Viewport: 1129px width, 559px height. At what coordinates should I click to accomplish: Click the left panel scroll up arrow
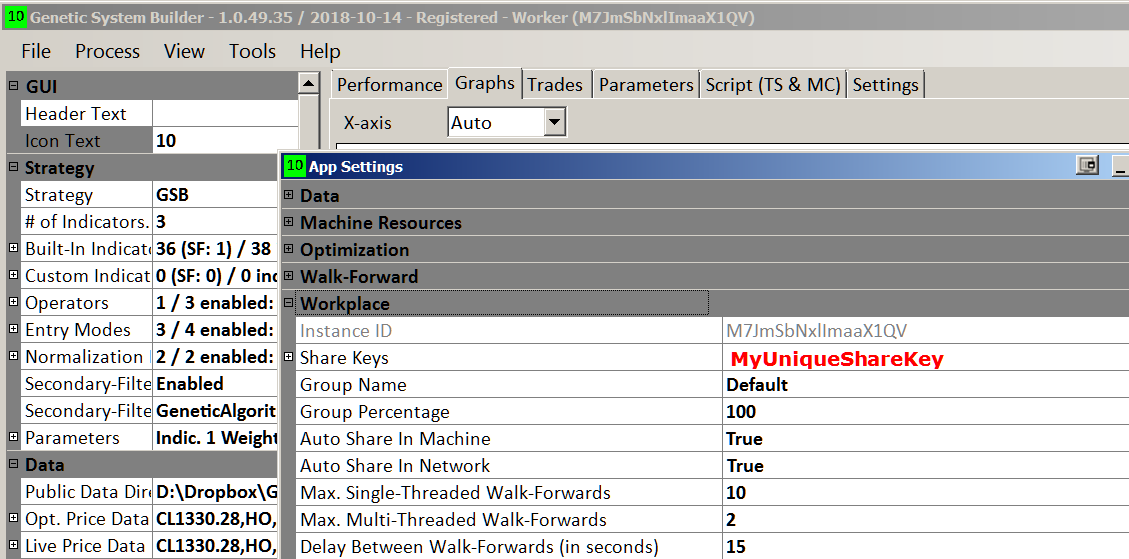pyautogui.click(x=309, y=84)
